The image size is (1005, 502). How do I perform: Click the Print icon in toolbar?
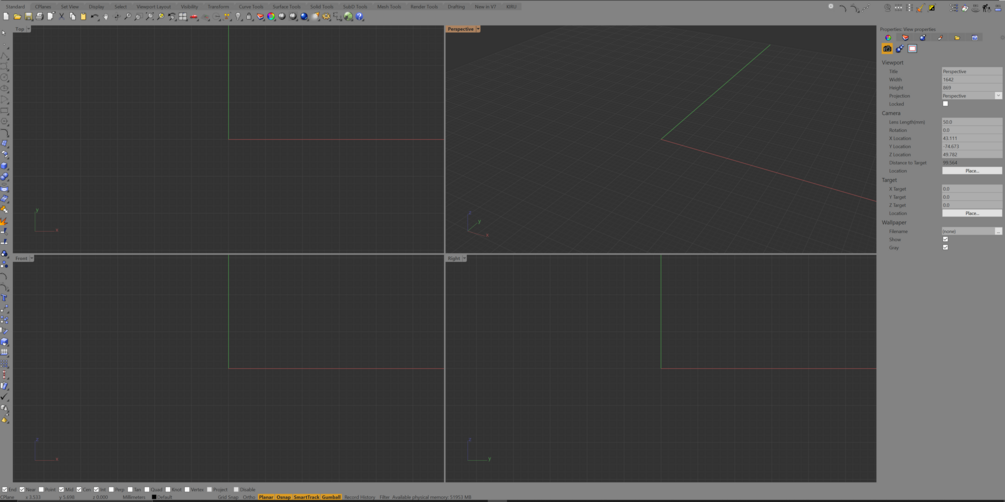(x=39, y=16)
